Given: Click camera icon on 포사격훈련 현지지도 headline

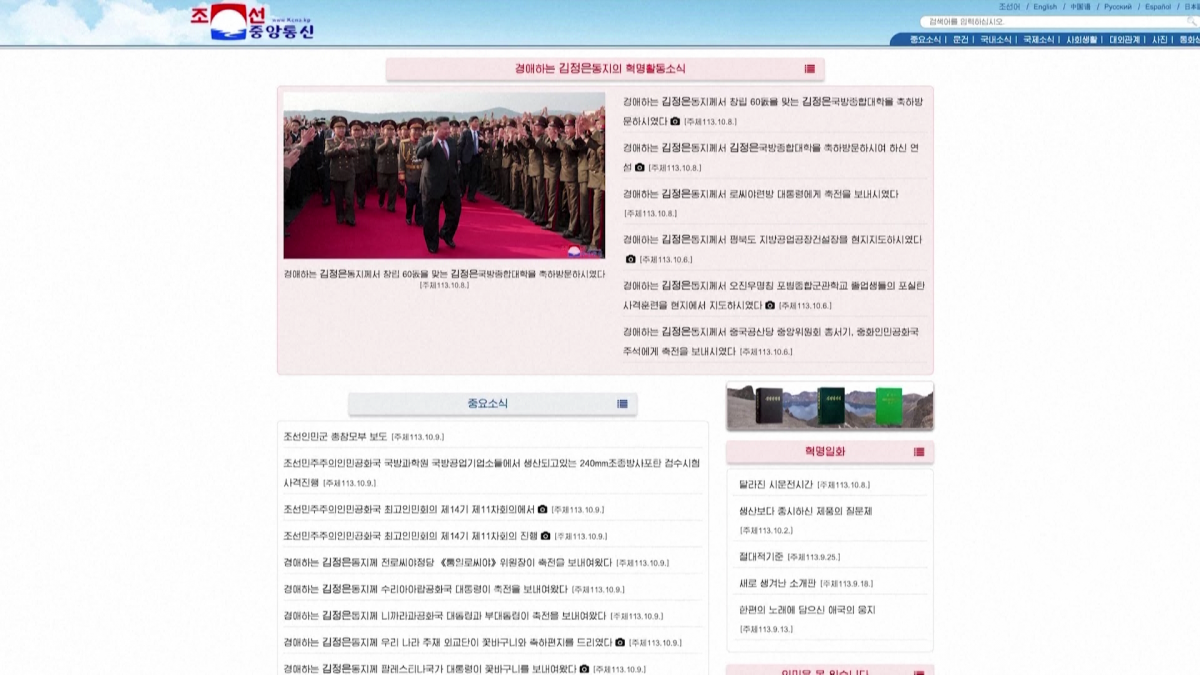Looking at the screenshot, I should [770, 305].
